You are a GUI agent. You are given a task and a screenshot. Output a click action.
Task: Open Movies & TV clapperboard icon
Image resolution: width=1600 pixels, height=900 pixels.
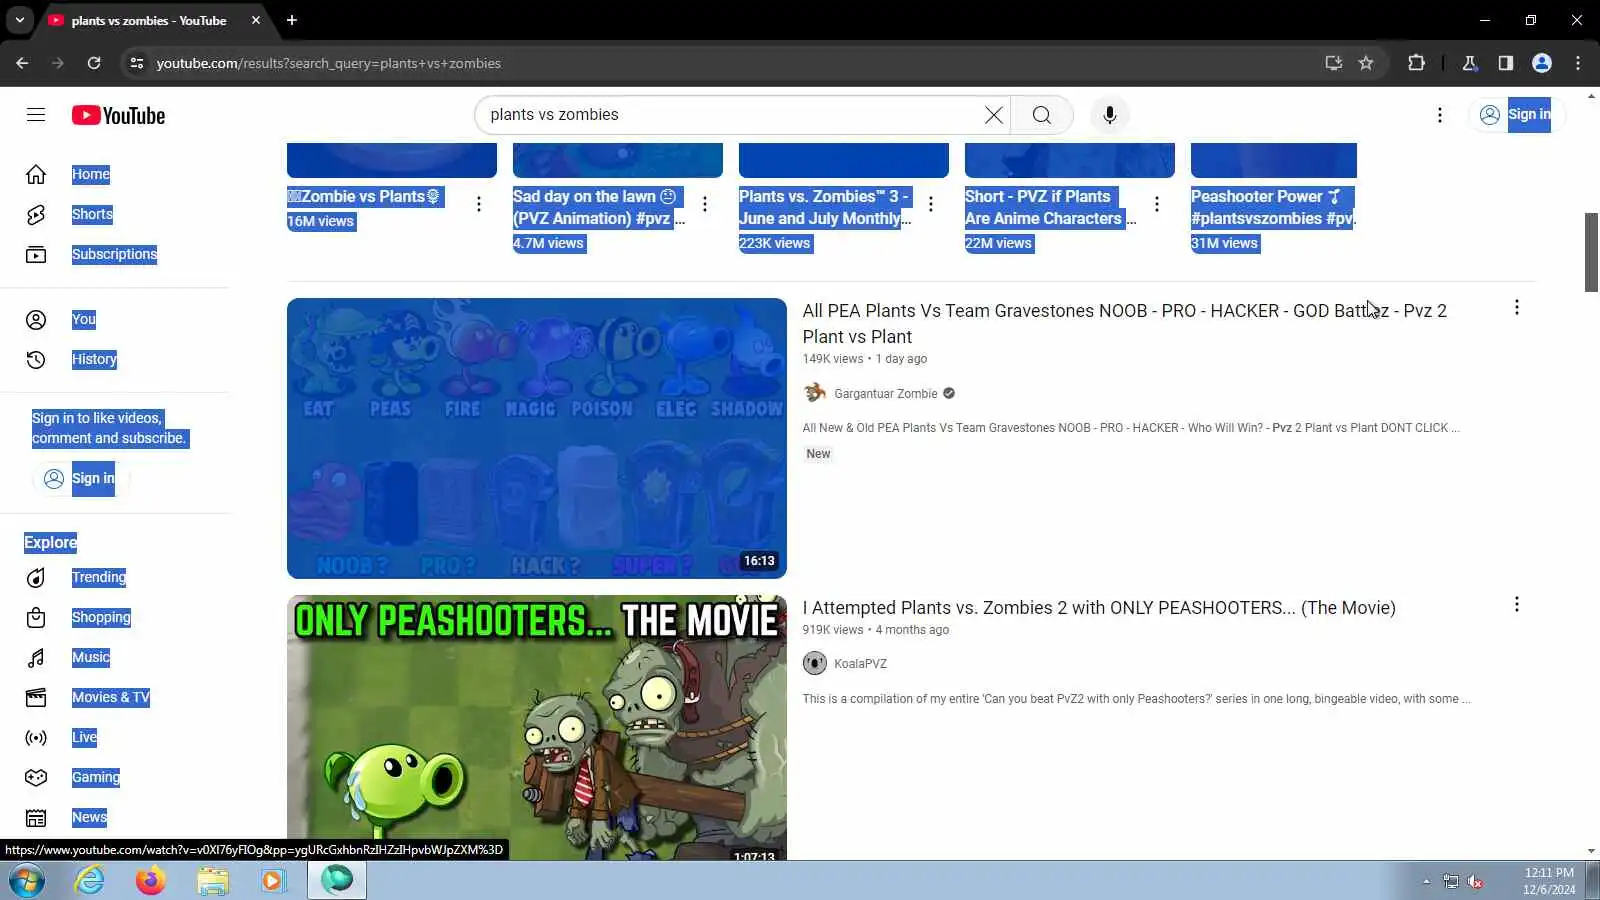pos(36,697)
